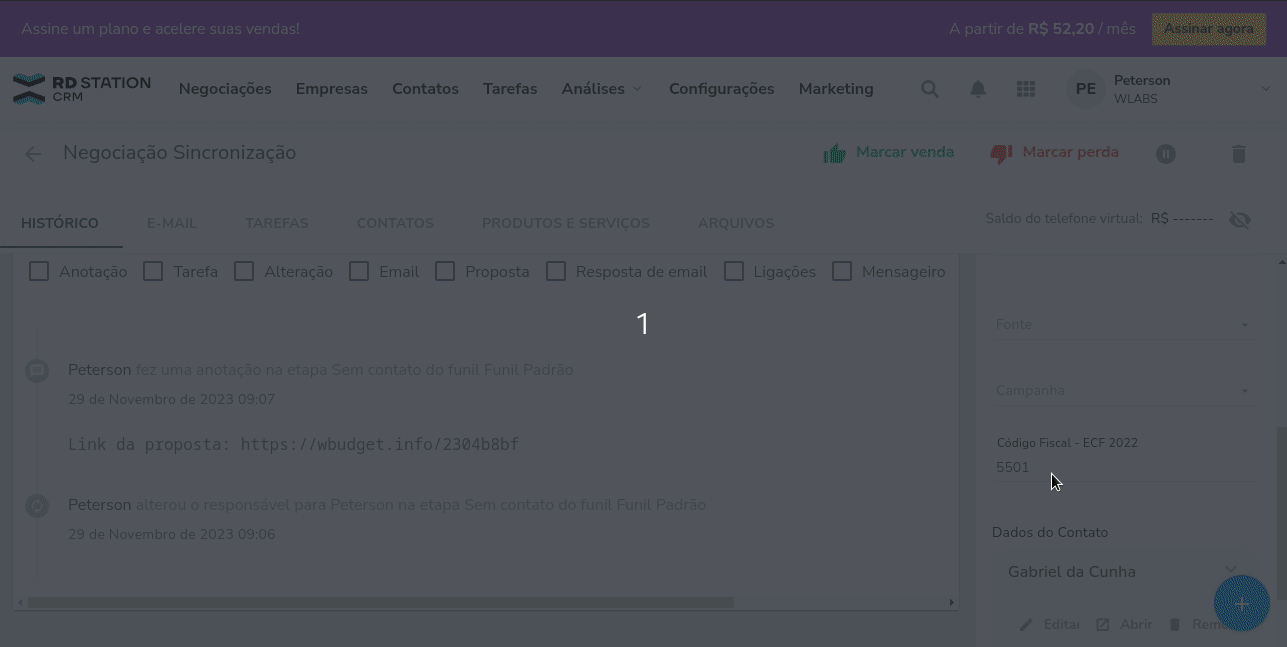Open the Tarefas tab of the deal
The width and height of the screenshot is (1287, 647).
(x=276, y=223)
